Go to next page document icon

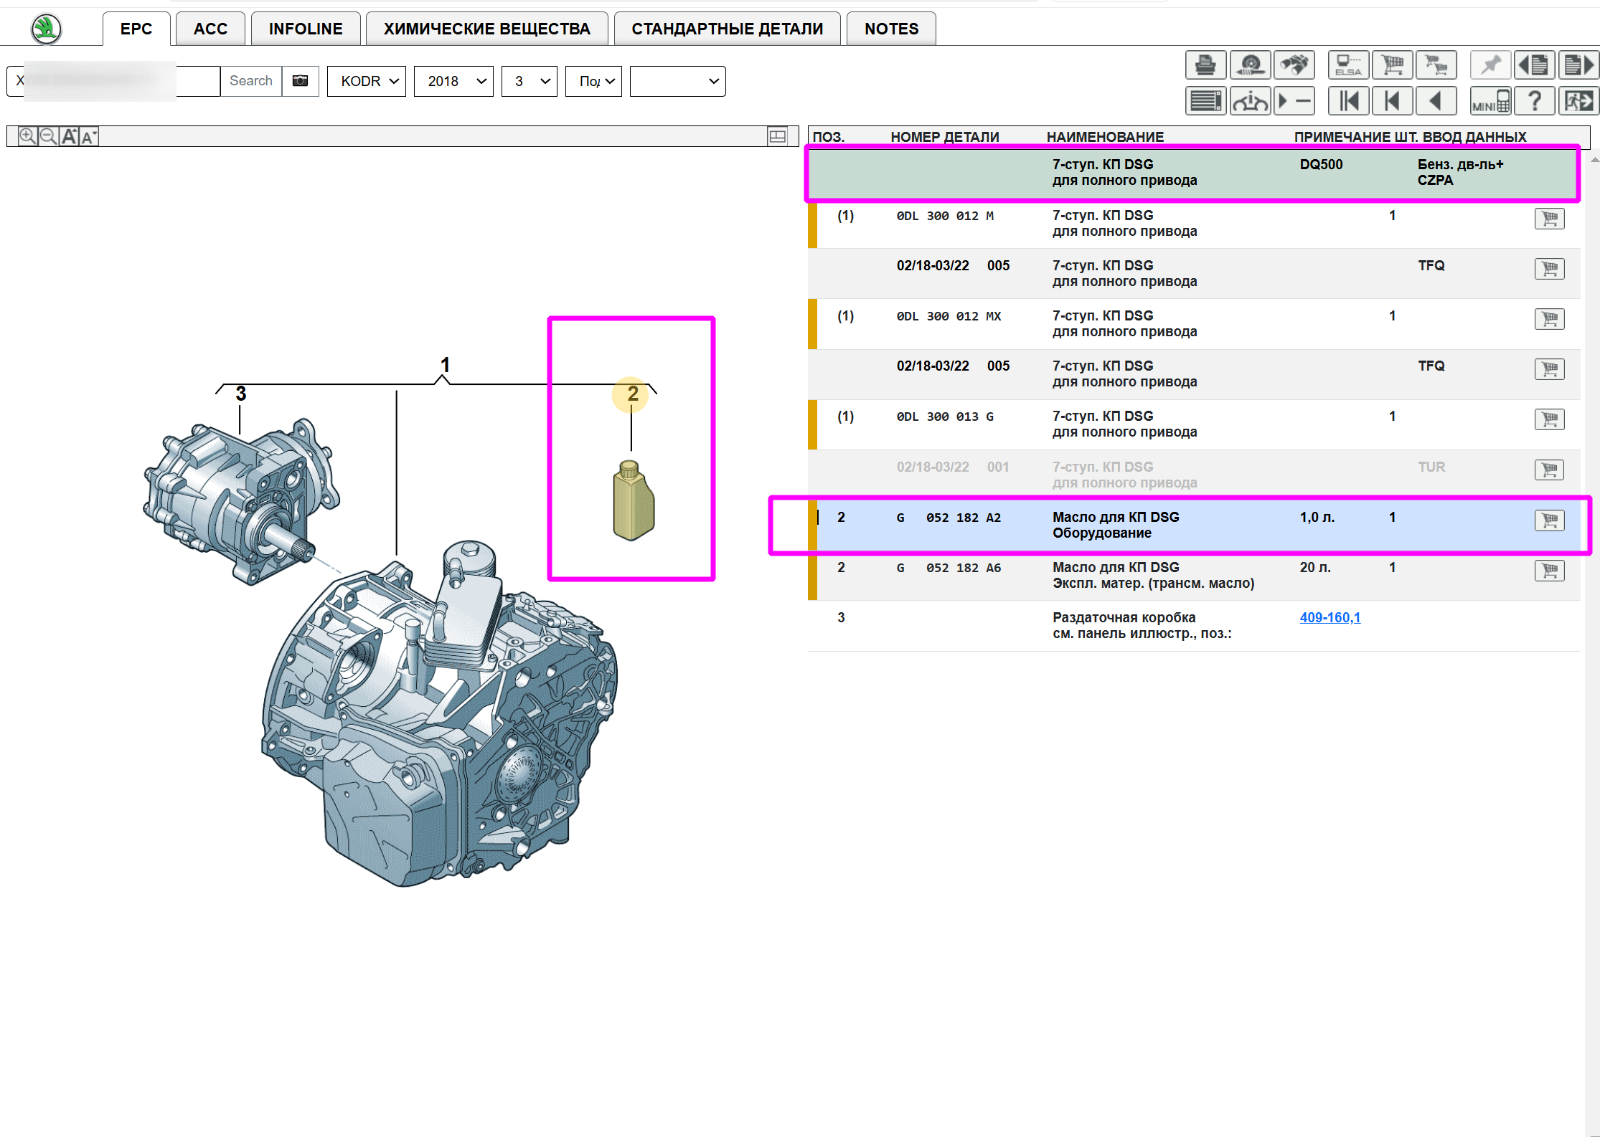(x=1578, y=65)
